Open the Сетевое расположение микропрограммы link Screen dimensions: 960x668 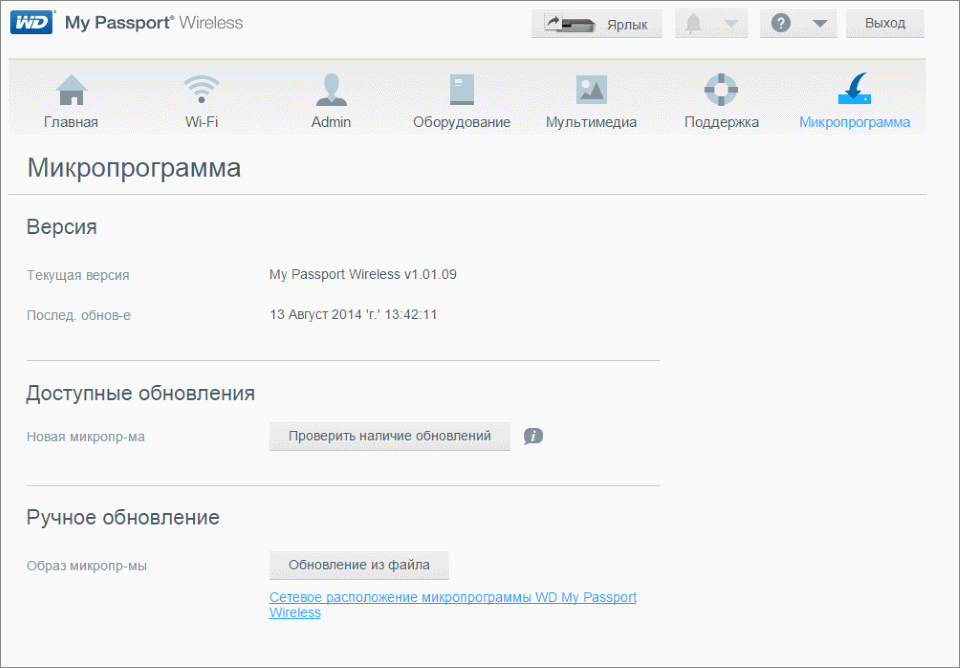pos(453,597)
